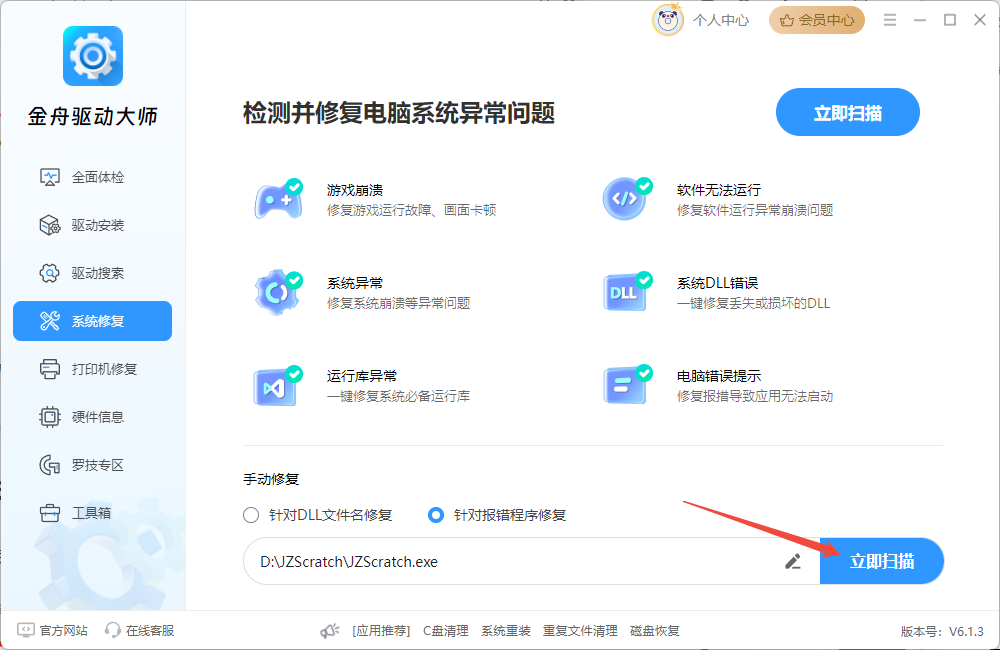Click the 手动修复 section label

pyautogui.click(x=271, y=479)
